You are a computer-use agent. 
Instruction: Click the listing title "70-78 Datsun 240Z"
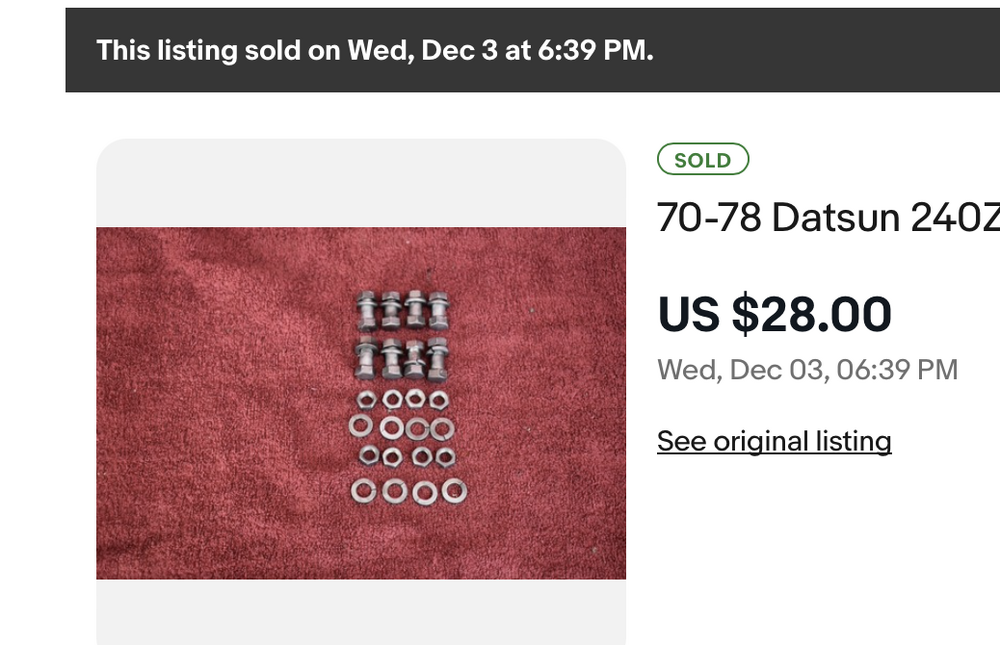click(x=828, y=217)
